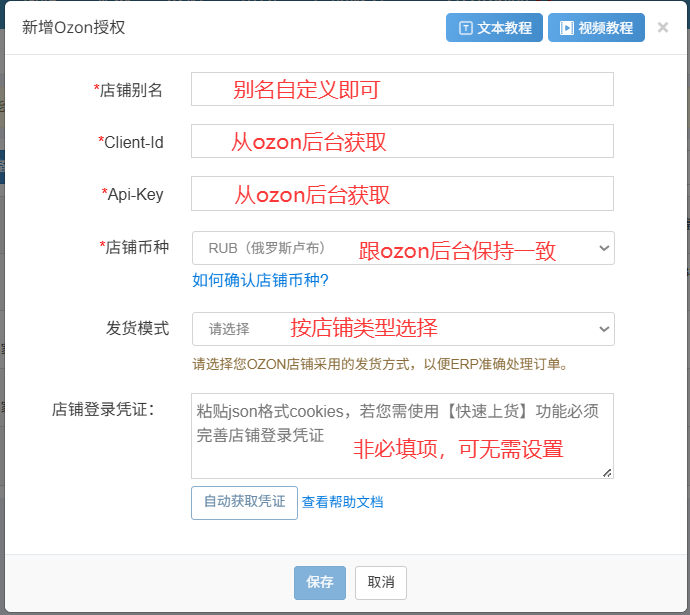Click the 新增Ozon授权 dialog title
The height and width of the screenshot is (615, 690).
click(x=74, y=27)
